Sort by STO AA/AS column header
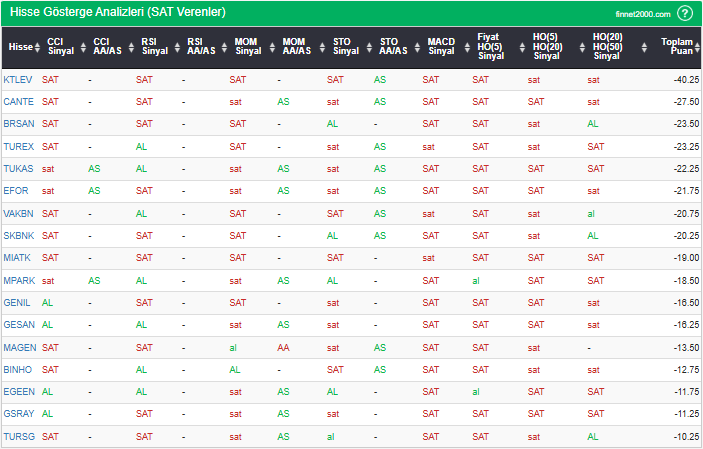This screenshot has height=449, width=703. 391,46
